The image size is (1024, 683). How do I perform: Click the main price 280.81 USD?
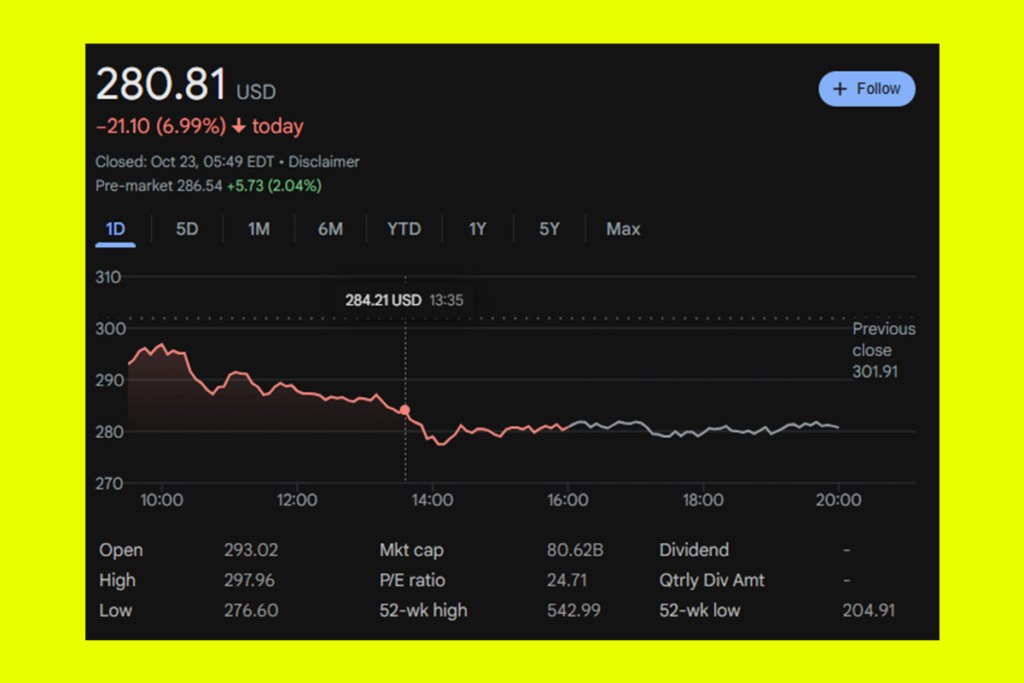click(x=185, y=84)
